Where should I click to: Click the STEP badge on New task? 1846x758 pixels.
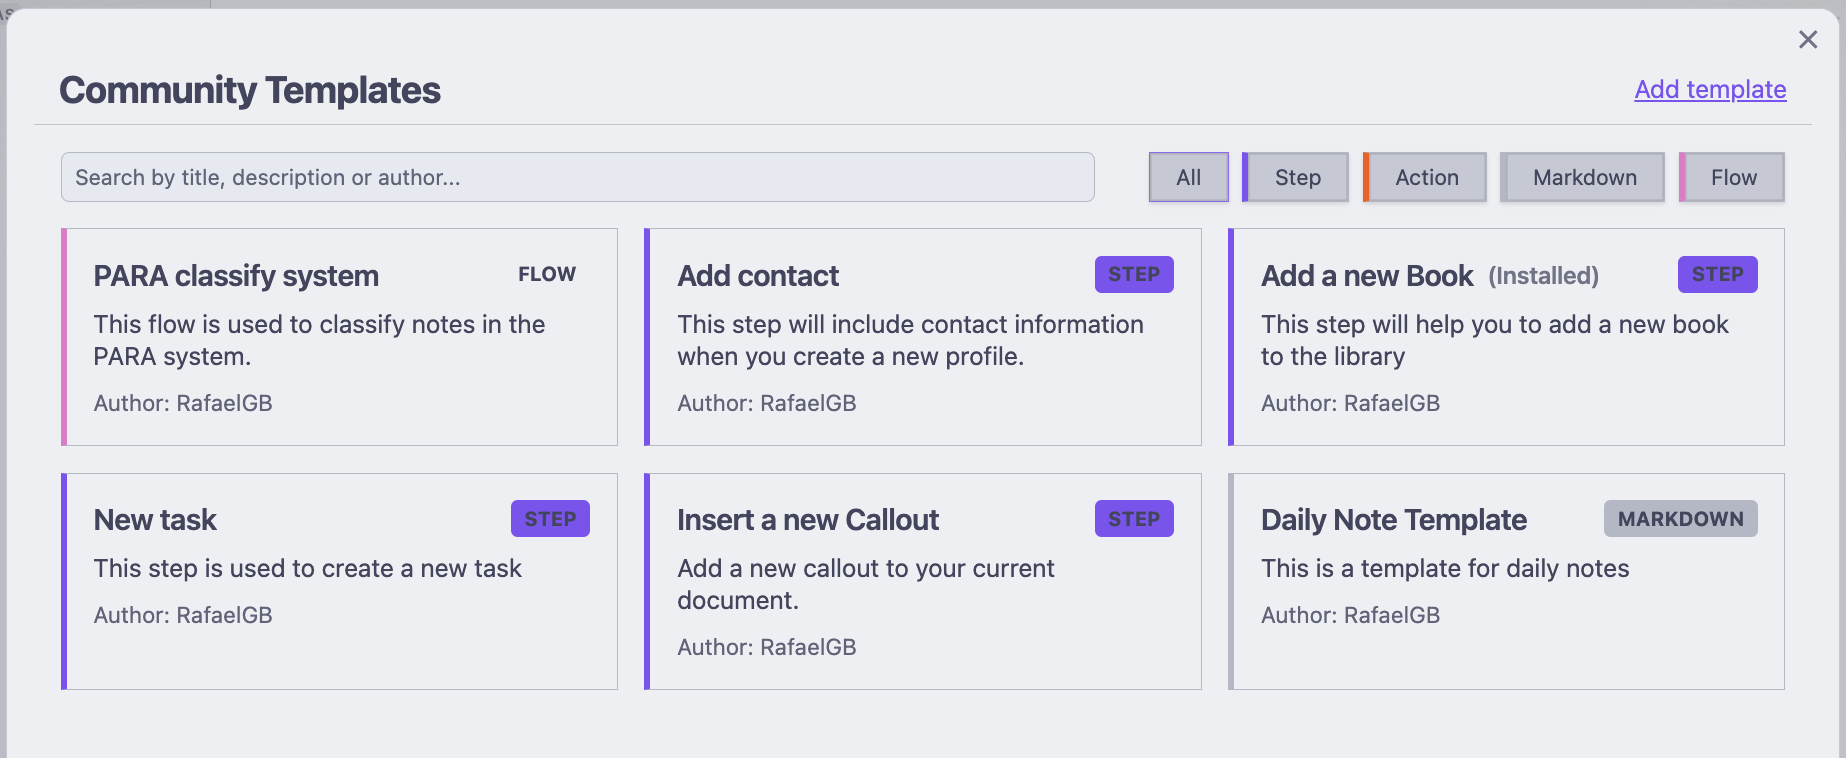click(550, 519)
